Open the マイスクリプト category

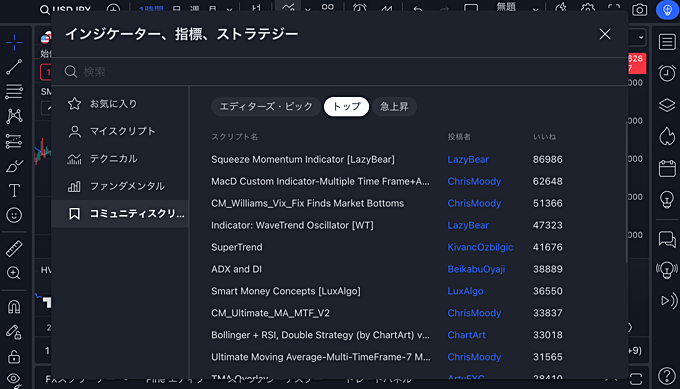click(x=120, y=131)
